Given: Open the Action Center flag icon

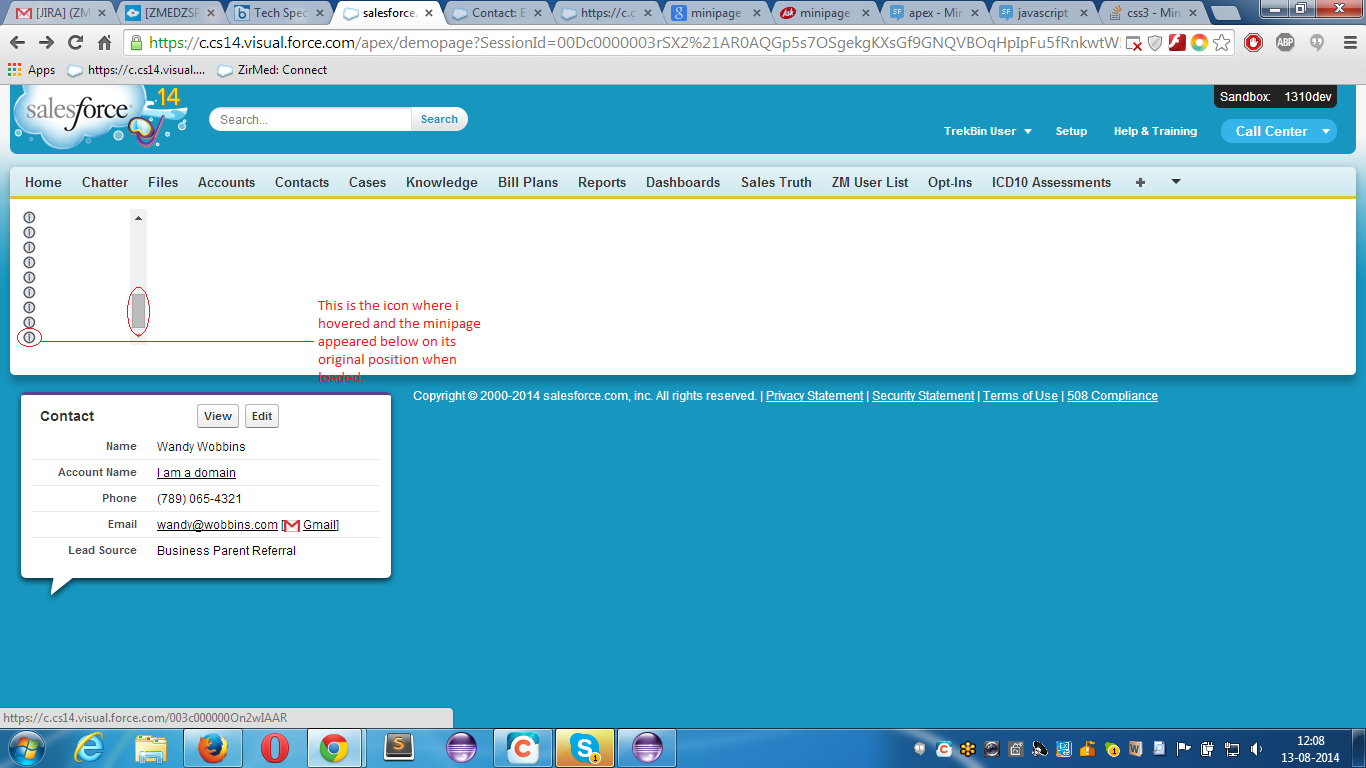Looking at the screenshot, I should tap(1184, 748).
